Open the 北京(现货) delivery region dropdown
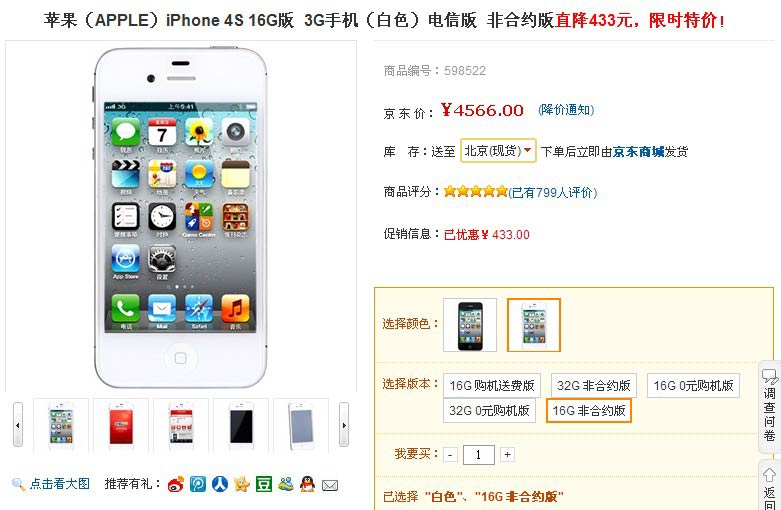781x510 pixels. (498, 150)
